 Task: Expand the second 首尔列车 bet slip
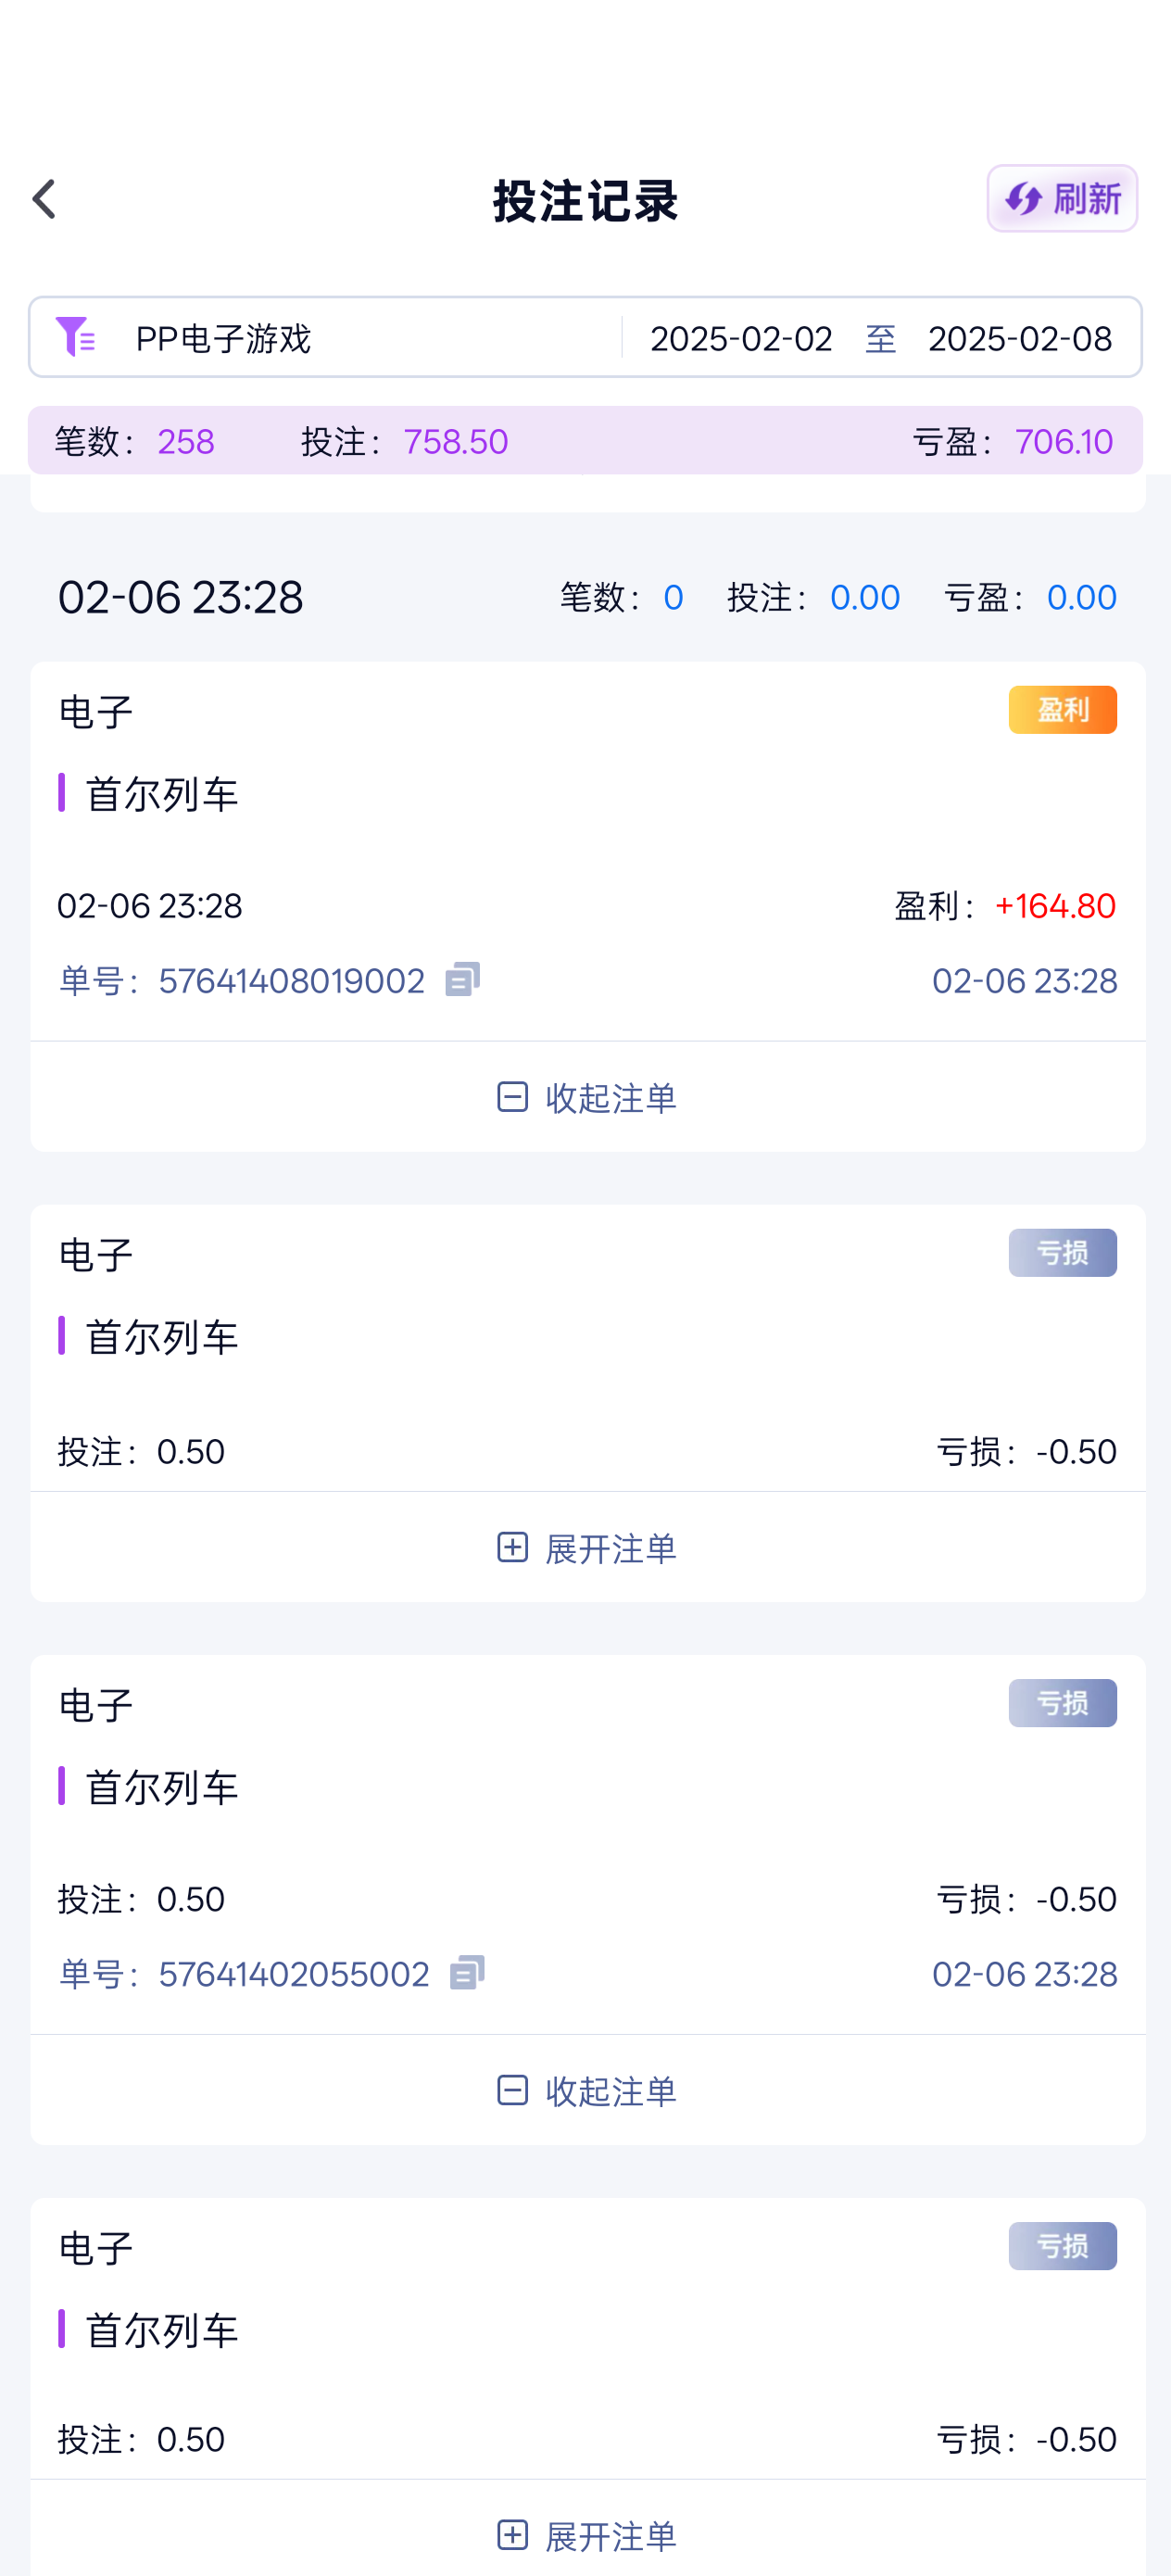click(x=587, y=1548)
